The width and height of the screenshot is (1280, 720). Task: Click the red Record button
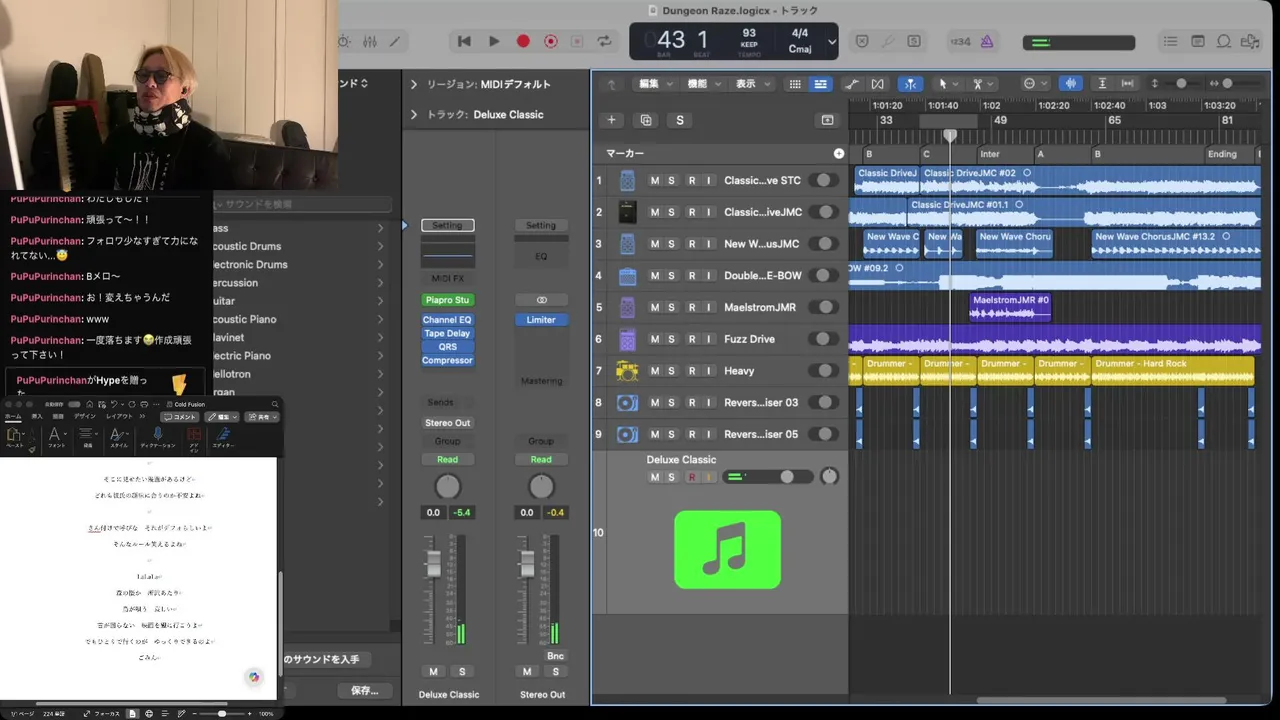pos(522,41)
